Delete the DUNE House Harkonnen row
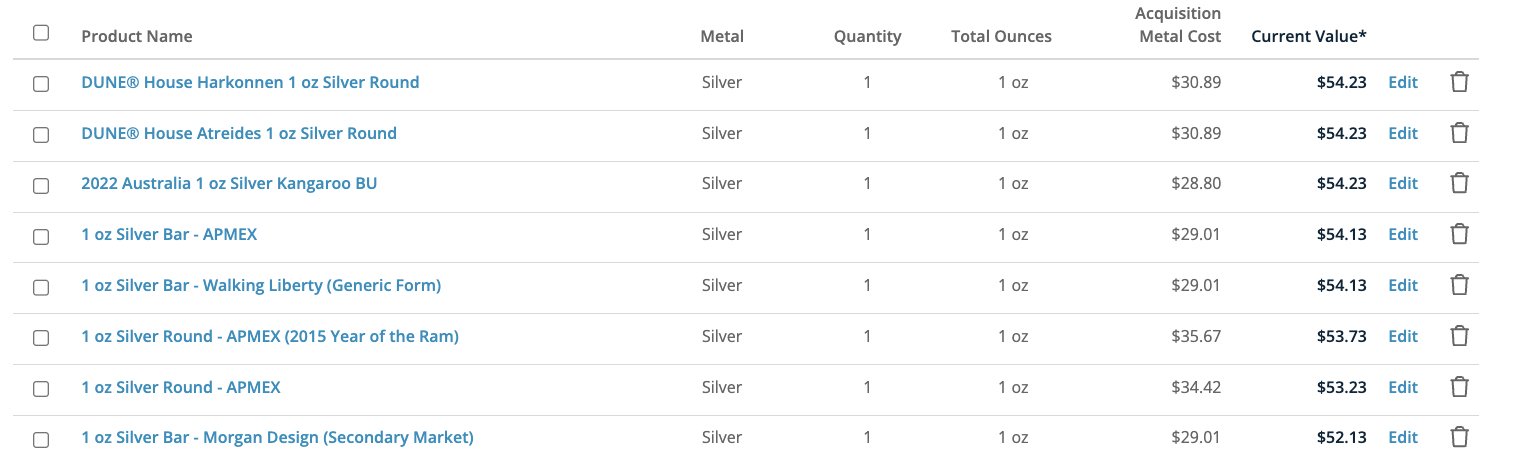This screenshot has width=1528, height=474. 1459,82
